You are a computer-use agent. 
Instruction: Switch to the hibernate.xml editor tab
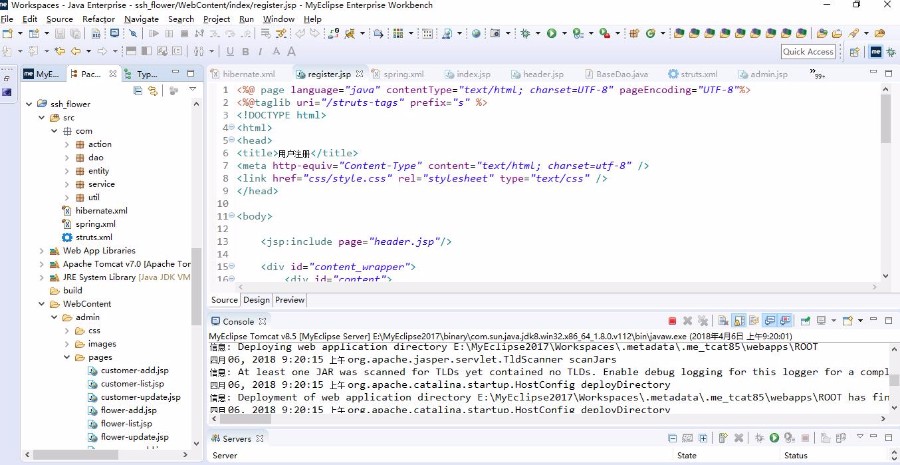tap(243, 74)
